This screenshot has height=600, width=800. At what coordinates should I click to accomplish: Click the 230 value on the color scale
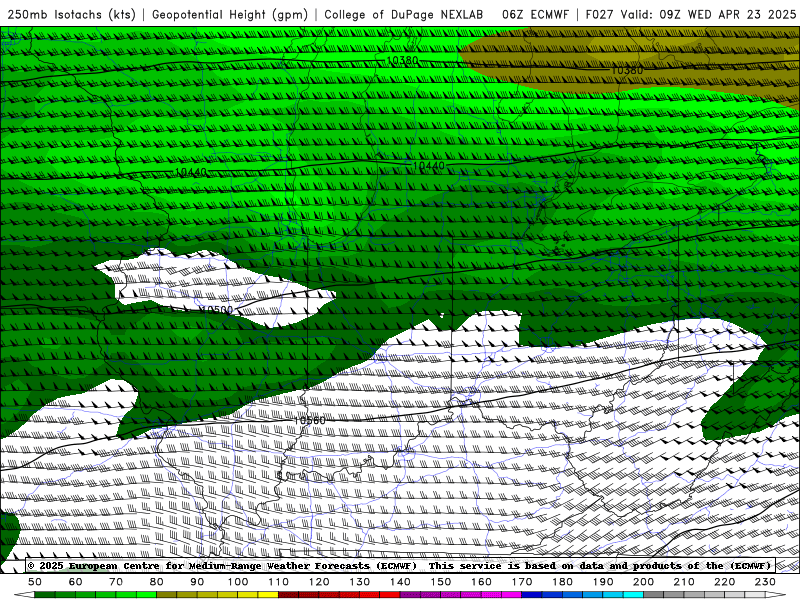(x=765, y=582)
